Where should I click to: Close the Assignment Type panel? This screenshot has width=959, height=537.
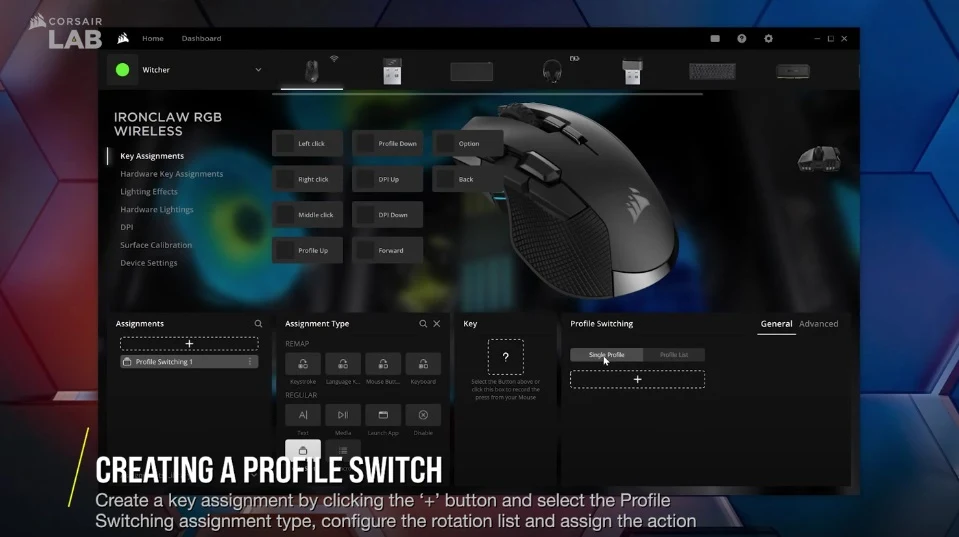(x=437, y=324)
